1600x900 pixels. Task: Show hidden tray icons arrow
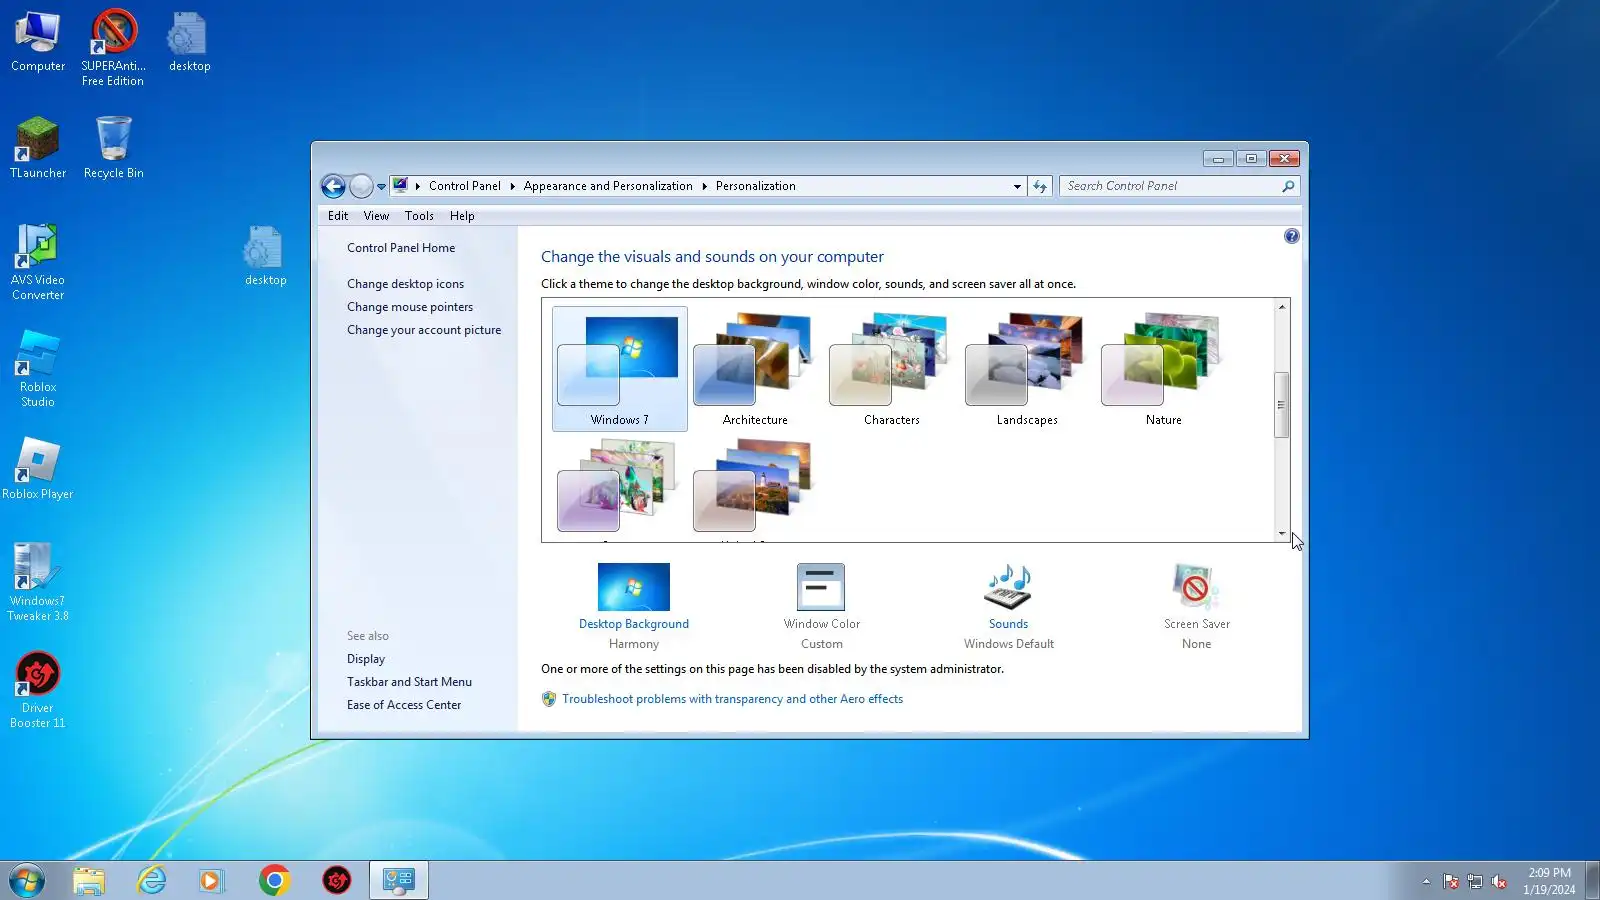[1426, 881]
